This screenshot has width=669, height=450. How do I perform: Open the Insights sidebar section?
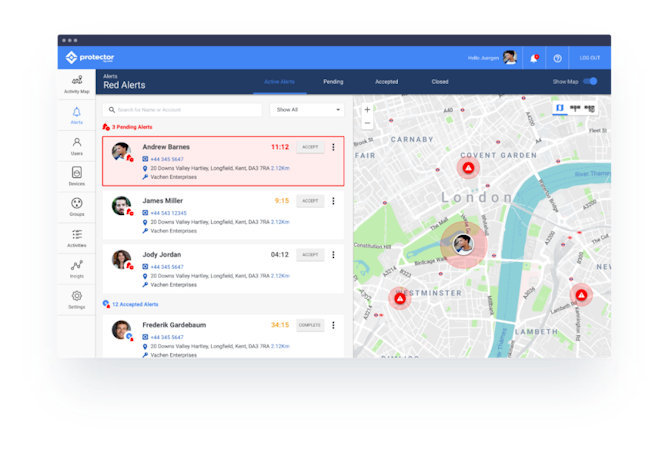(77, 269)
